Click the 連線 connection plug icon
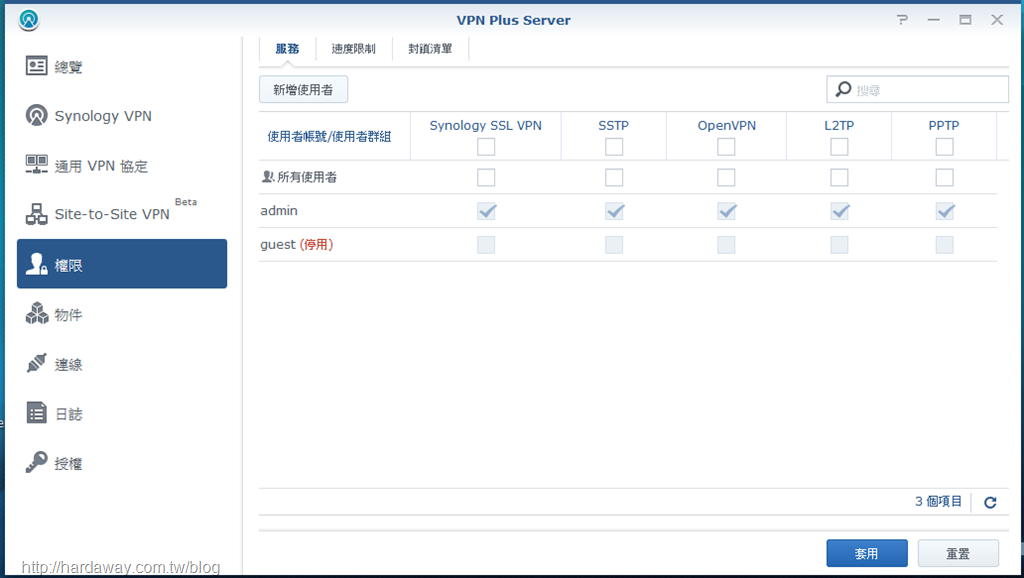Screen dimensions: 1024x578 (37, 363)
